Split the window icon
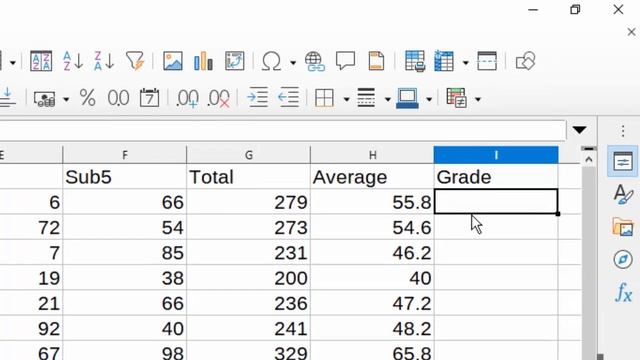Screen dimensions: 640x360 487,61
